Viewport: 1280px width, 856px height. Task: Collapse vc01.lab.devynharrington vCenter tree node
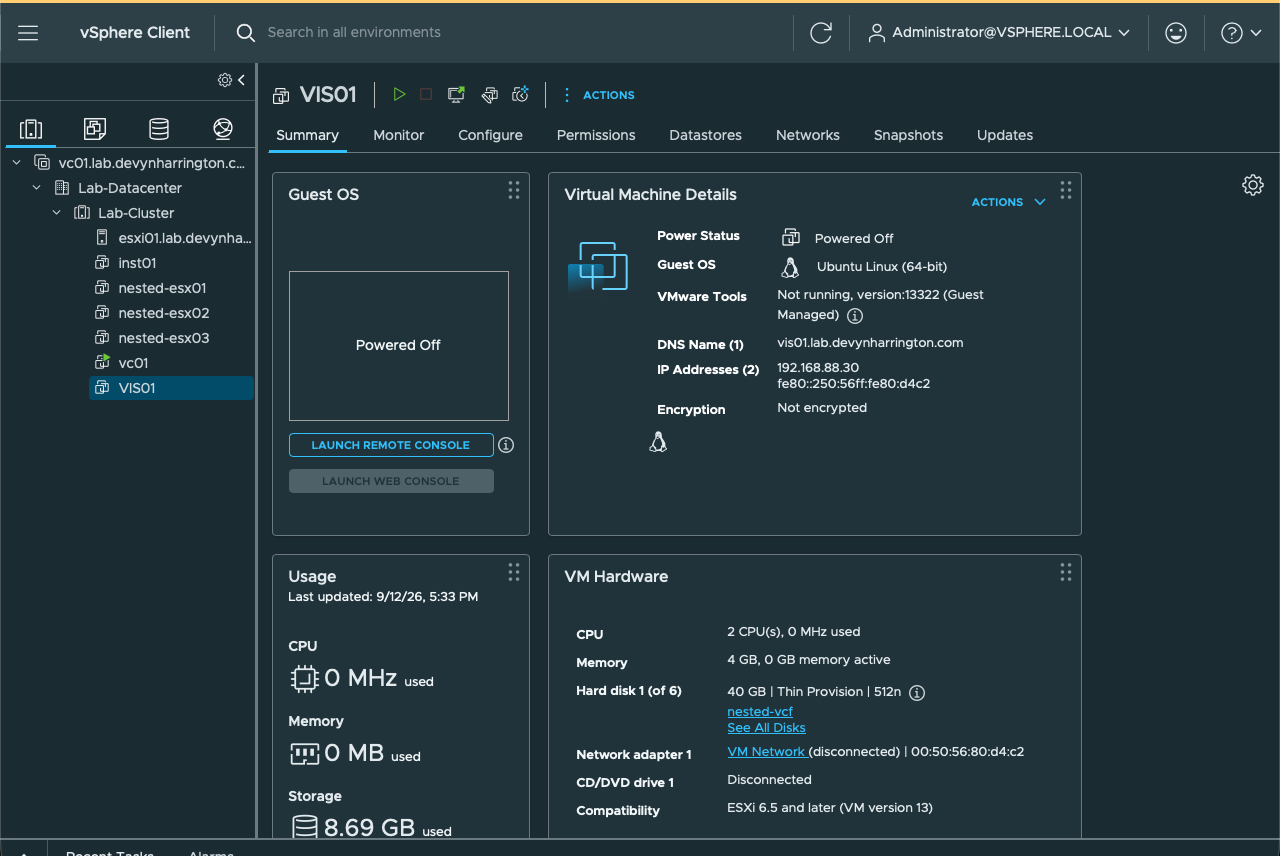pyautogui.click(x=17, y=162)
